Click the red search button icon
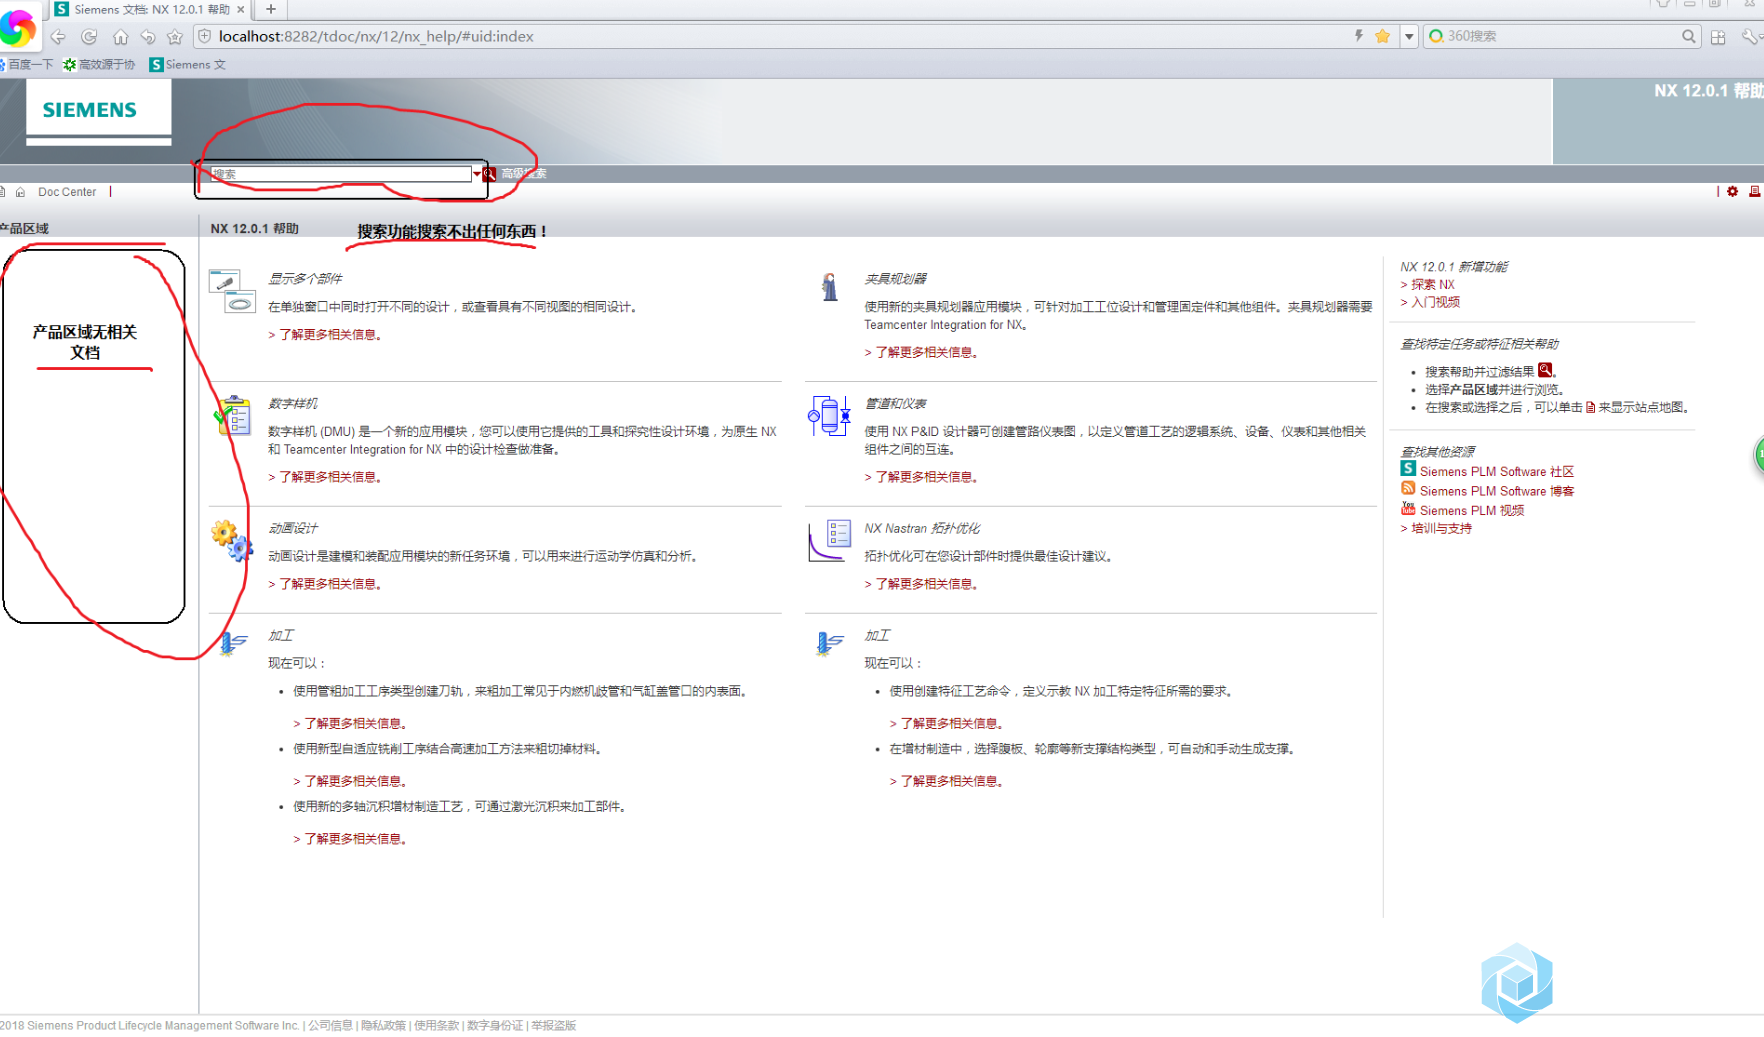The height and width of the screenshot is (1037, 1764). [489, 174]
